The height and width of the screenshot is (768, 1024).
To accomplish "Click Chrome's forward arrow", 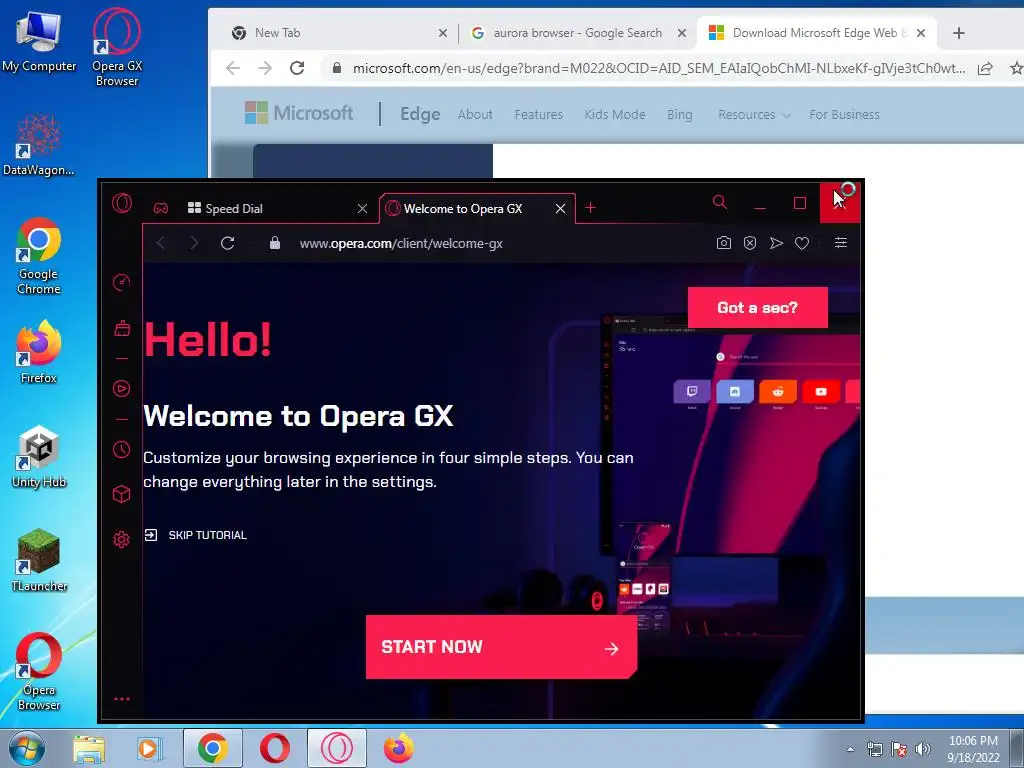I will (x=264, y=68).
